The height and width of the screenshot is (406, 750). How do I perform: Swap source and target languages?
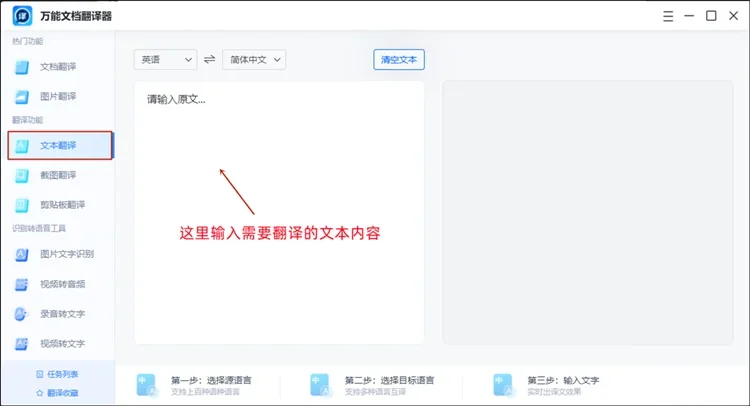(210, 59)
